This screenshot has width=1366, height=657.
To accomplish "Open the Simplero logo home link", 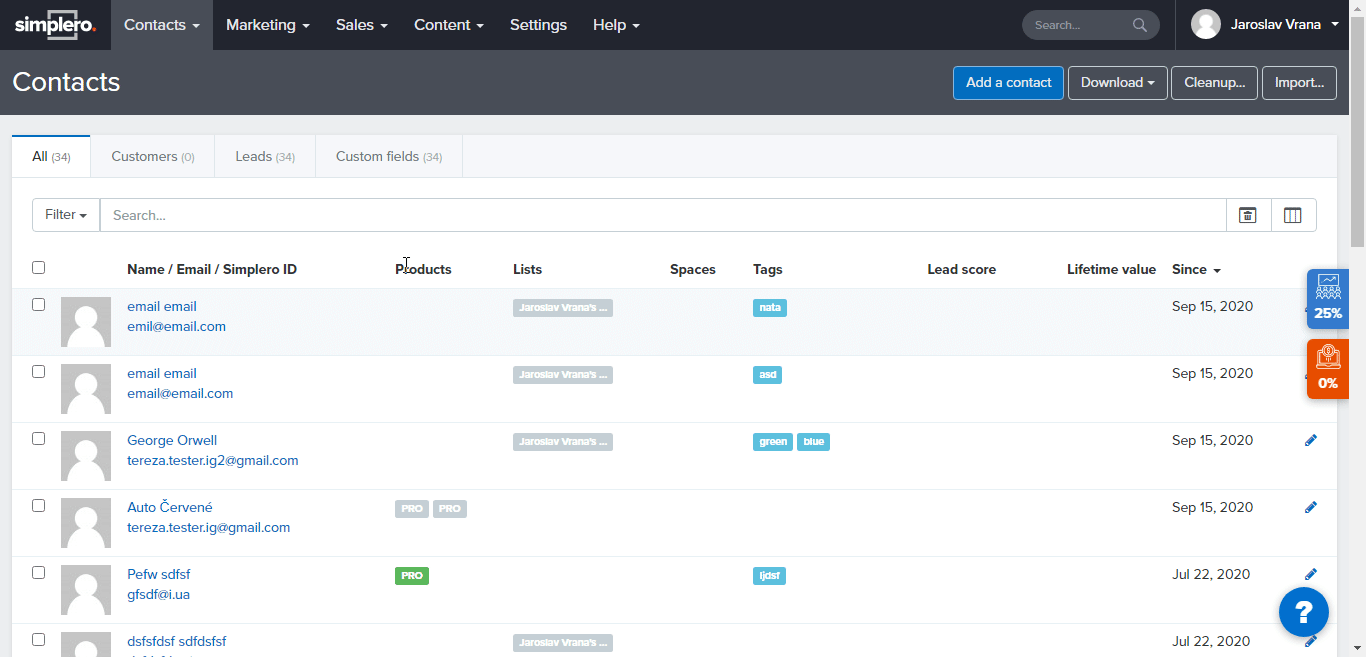I will click(x=55, y=25).
